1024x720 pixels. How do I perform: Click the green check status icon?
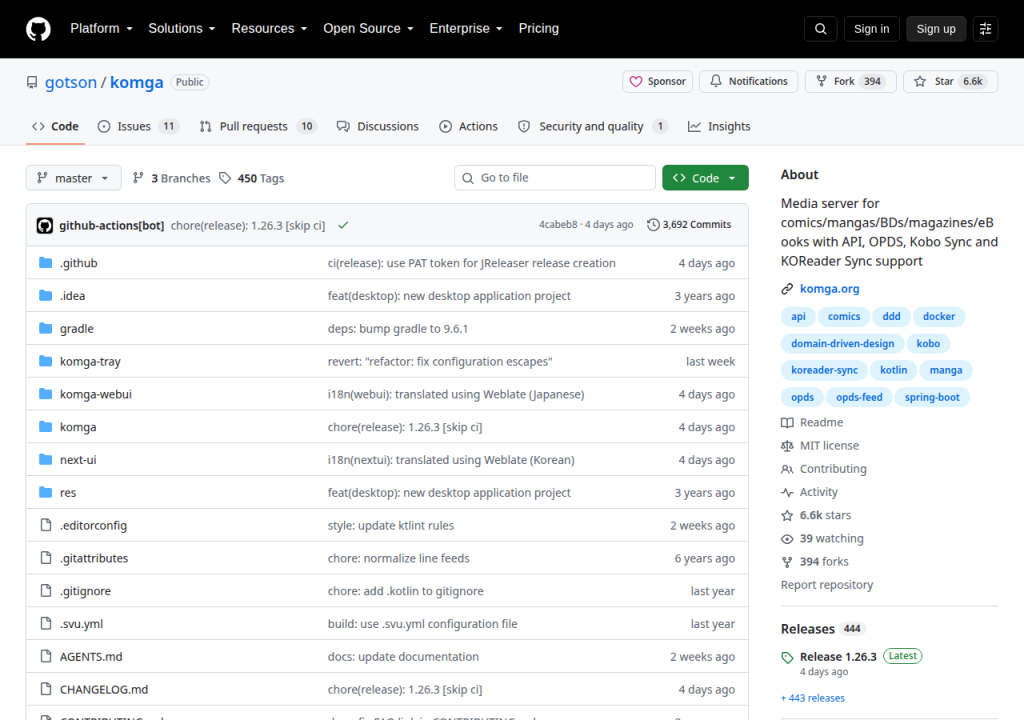[343, 225]
